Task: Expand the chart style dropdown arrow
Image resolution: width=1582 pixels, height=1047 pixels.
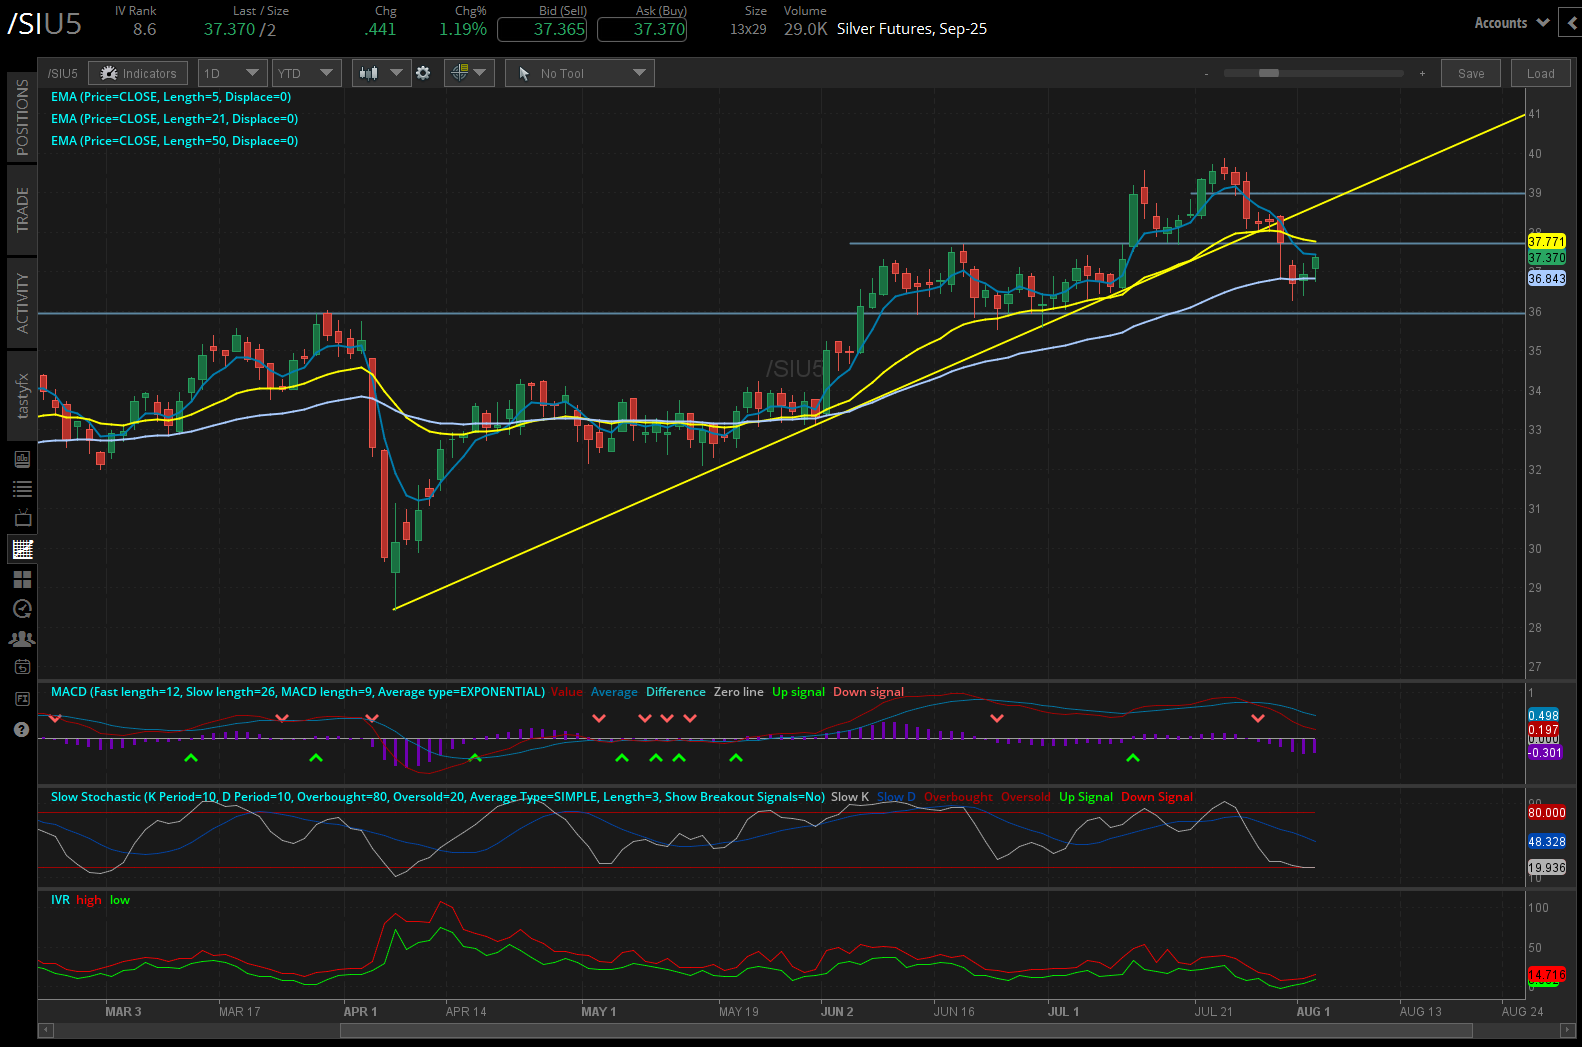Action: pyautogui.click(x=396, y=73)
